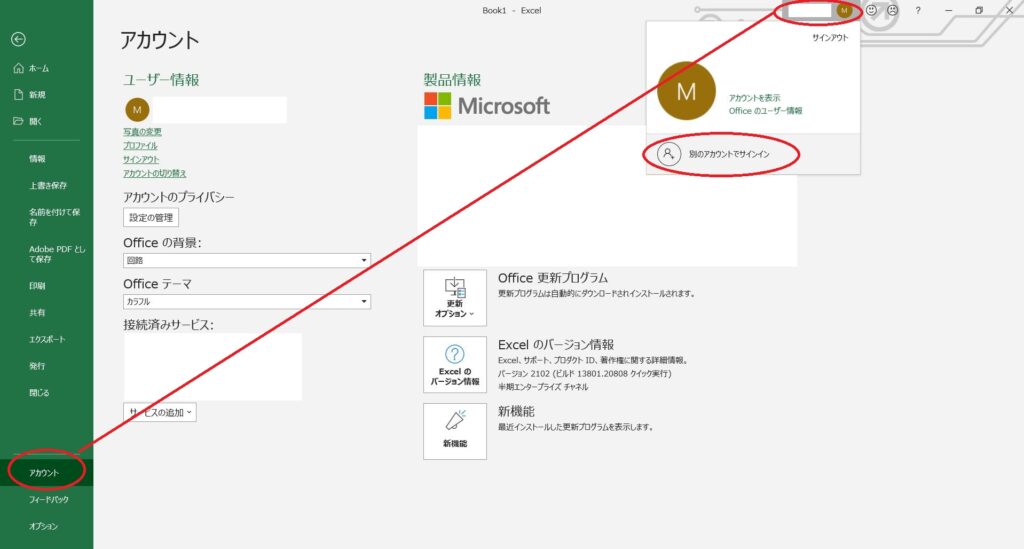1024x549 pixels.
Task: Choose 上書き保存 in the sidebar
Action: [x=48, y=185]
